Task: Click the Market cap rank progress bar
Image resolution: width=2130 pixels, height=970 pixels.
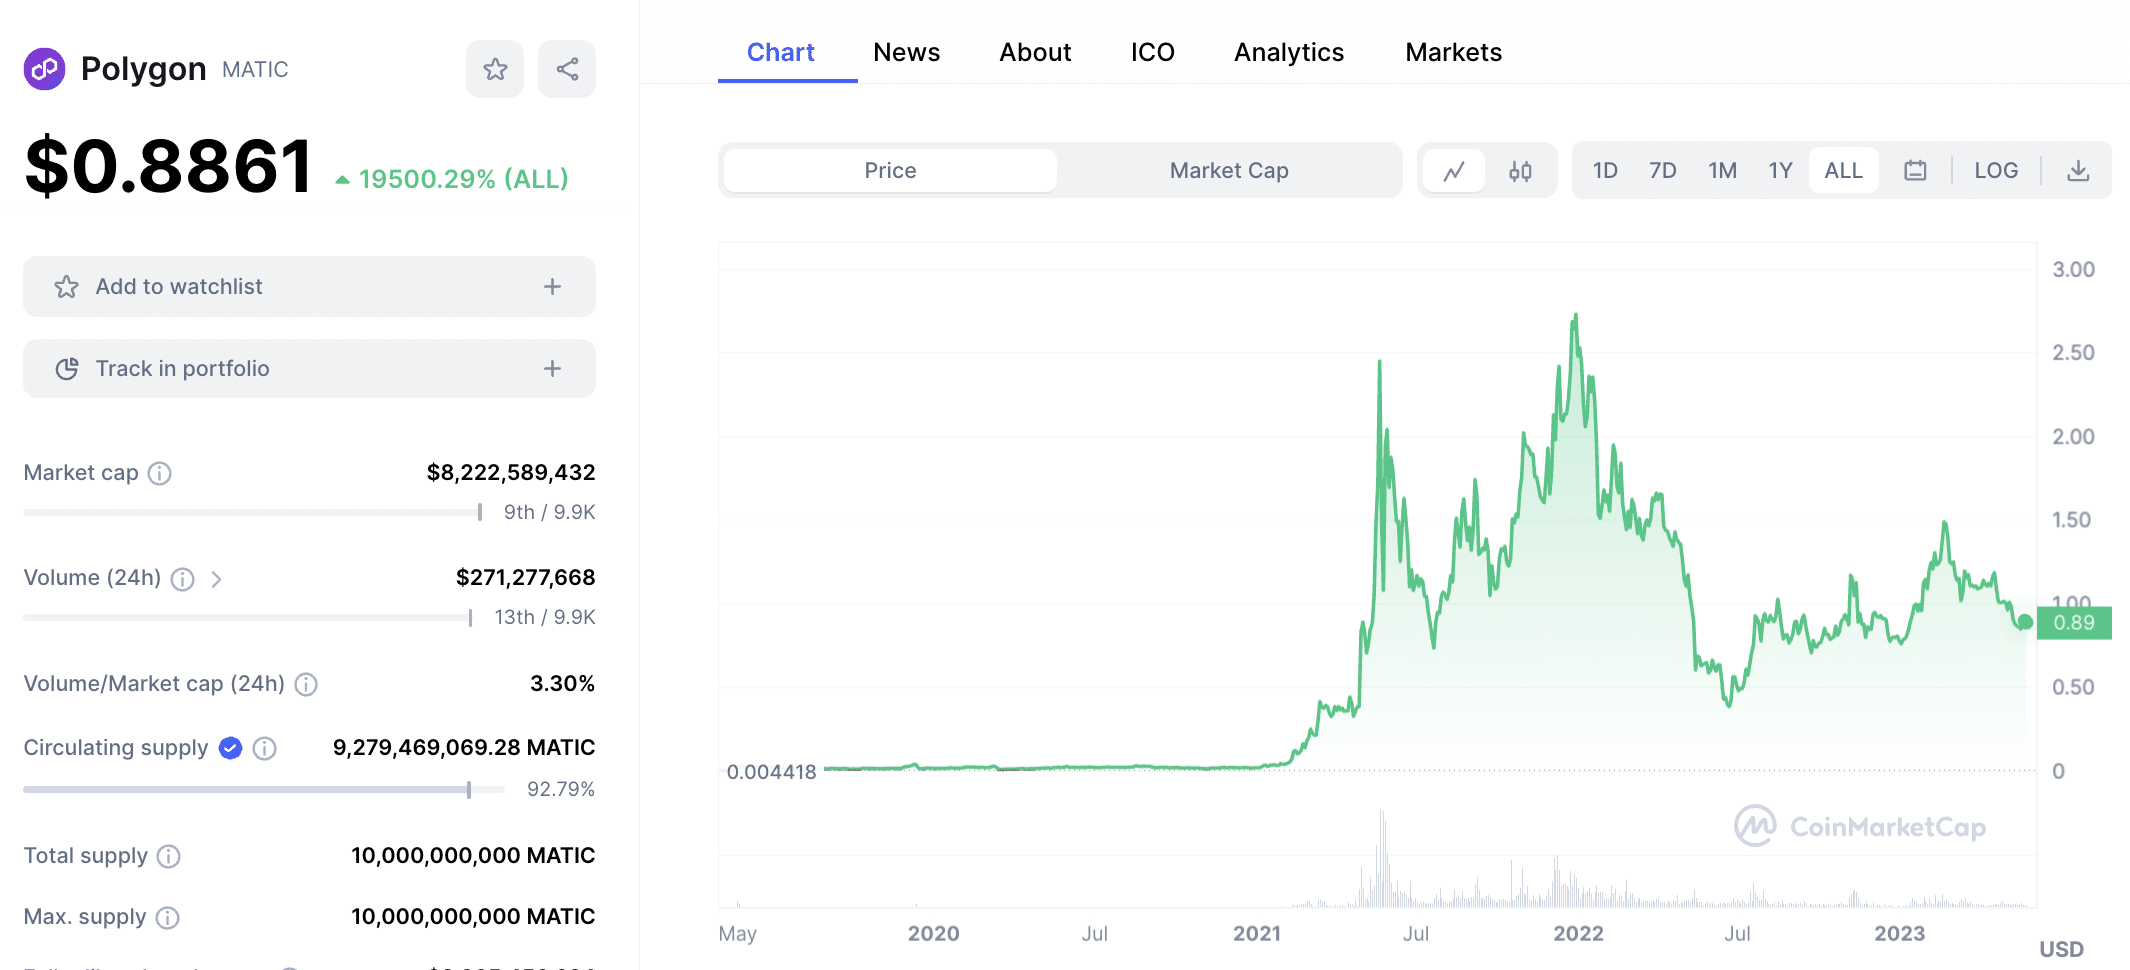Action: [x=253, y=512]
